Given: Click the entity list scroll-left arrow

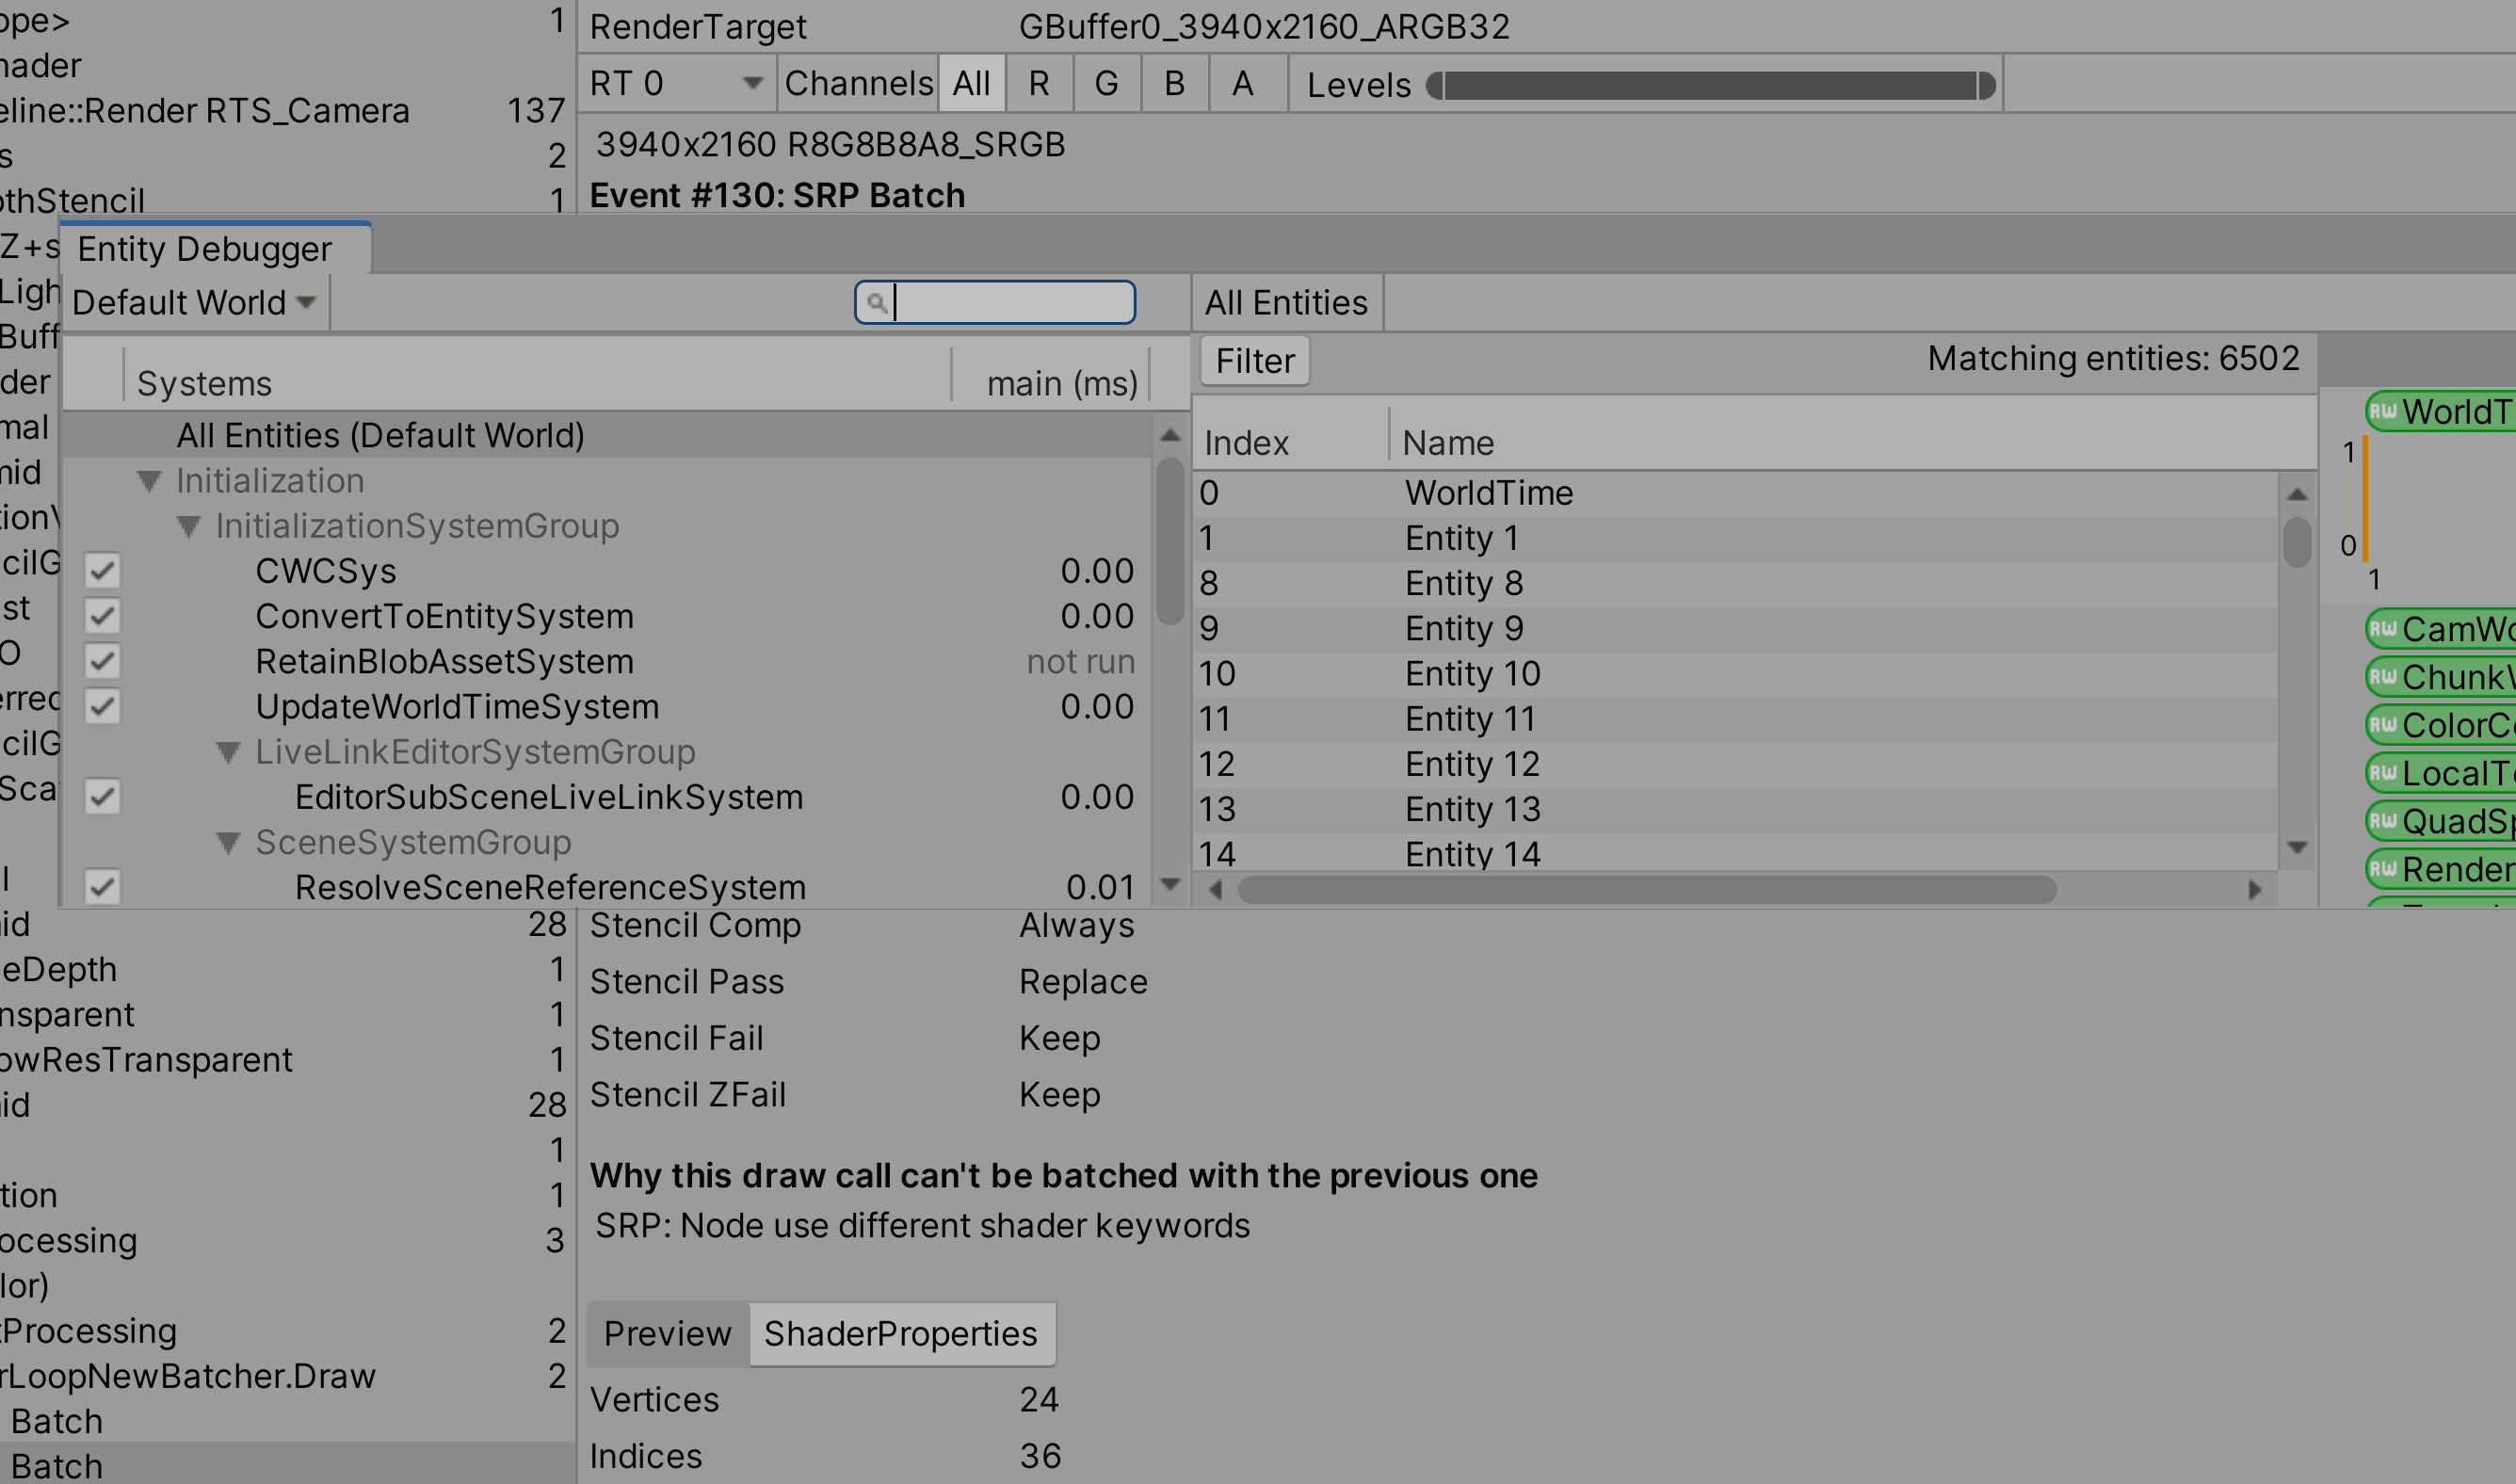Looking at the screenshot, I should (1215, 889).
